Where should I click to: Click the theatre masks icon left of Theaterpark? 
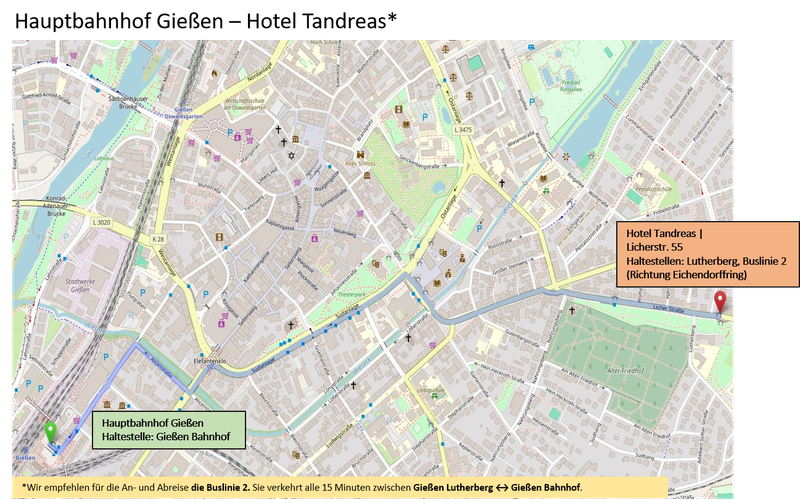(x=376, y=264)
